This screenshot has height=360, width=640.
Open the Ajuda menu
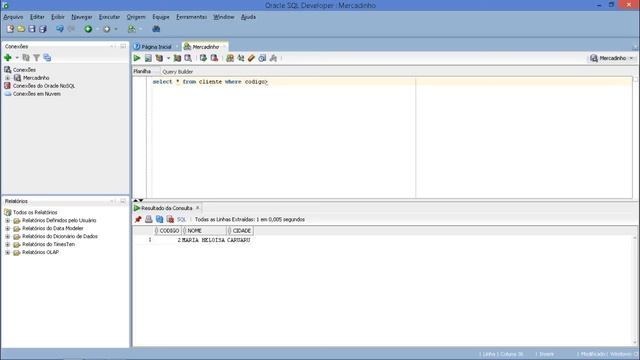(x=248, y=17)
